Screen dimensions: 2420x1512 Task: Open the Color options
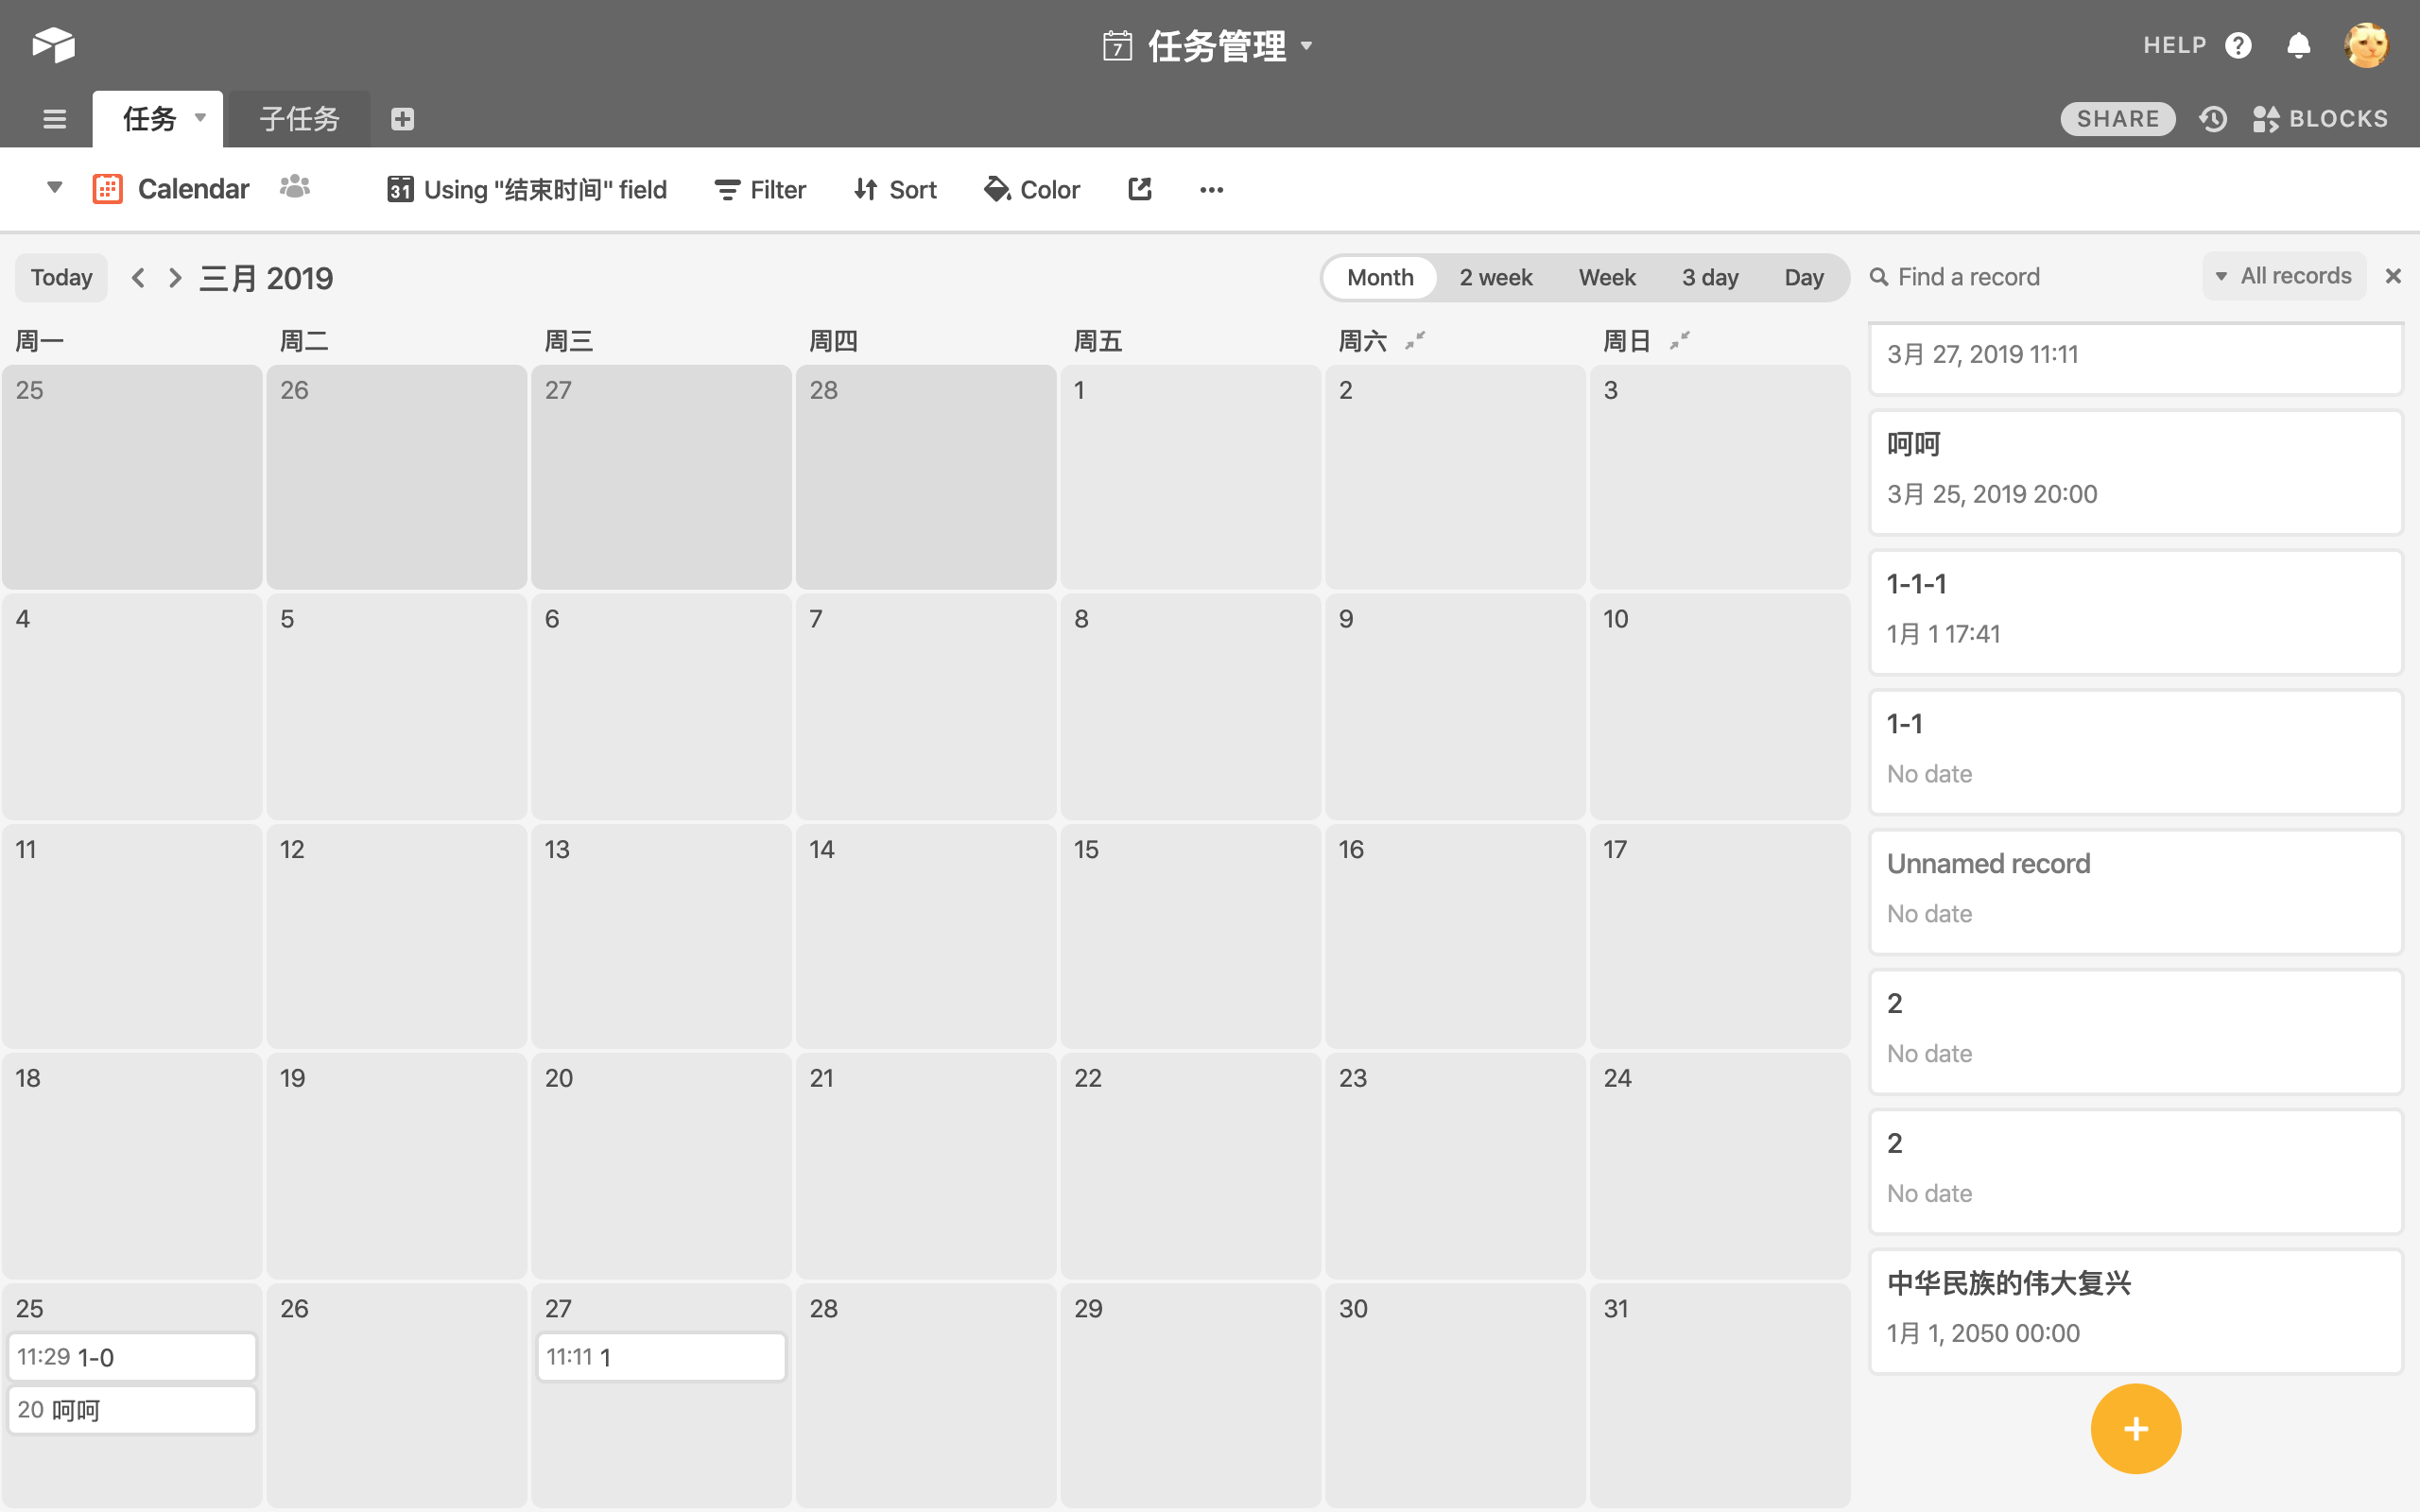1032,189
